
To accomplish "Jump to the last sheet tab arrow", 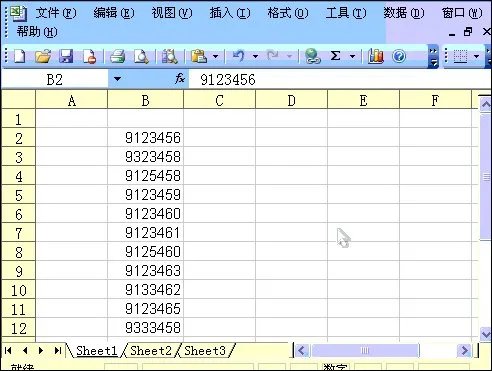I will tap(58, 350).
